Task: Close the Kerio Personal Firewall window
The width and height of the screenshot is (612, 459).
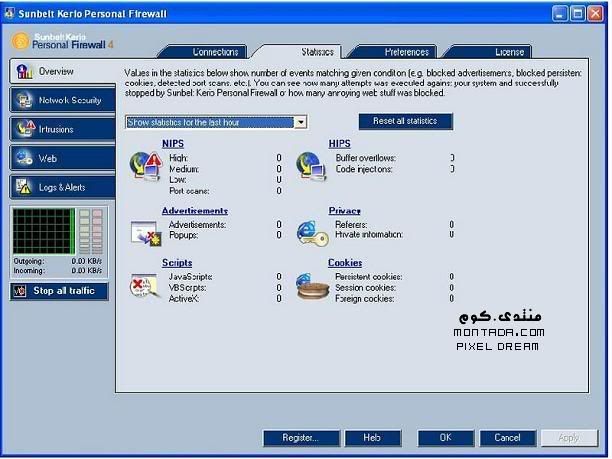Action: point(595,14)
